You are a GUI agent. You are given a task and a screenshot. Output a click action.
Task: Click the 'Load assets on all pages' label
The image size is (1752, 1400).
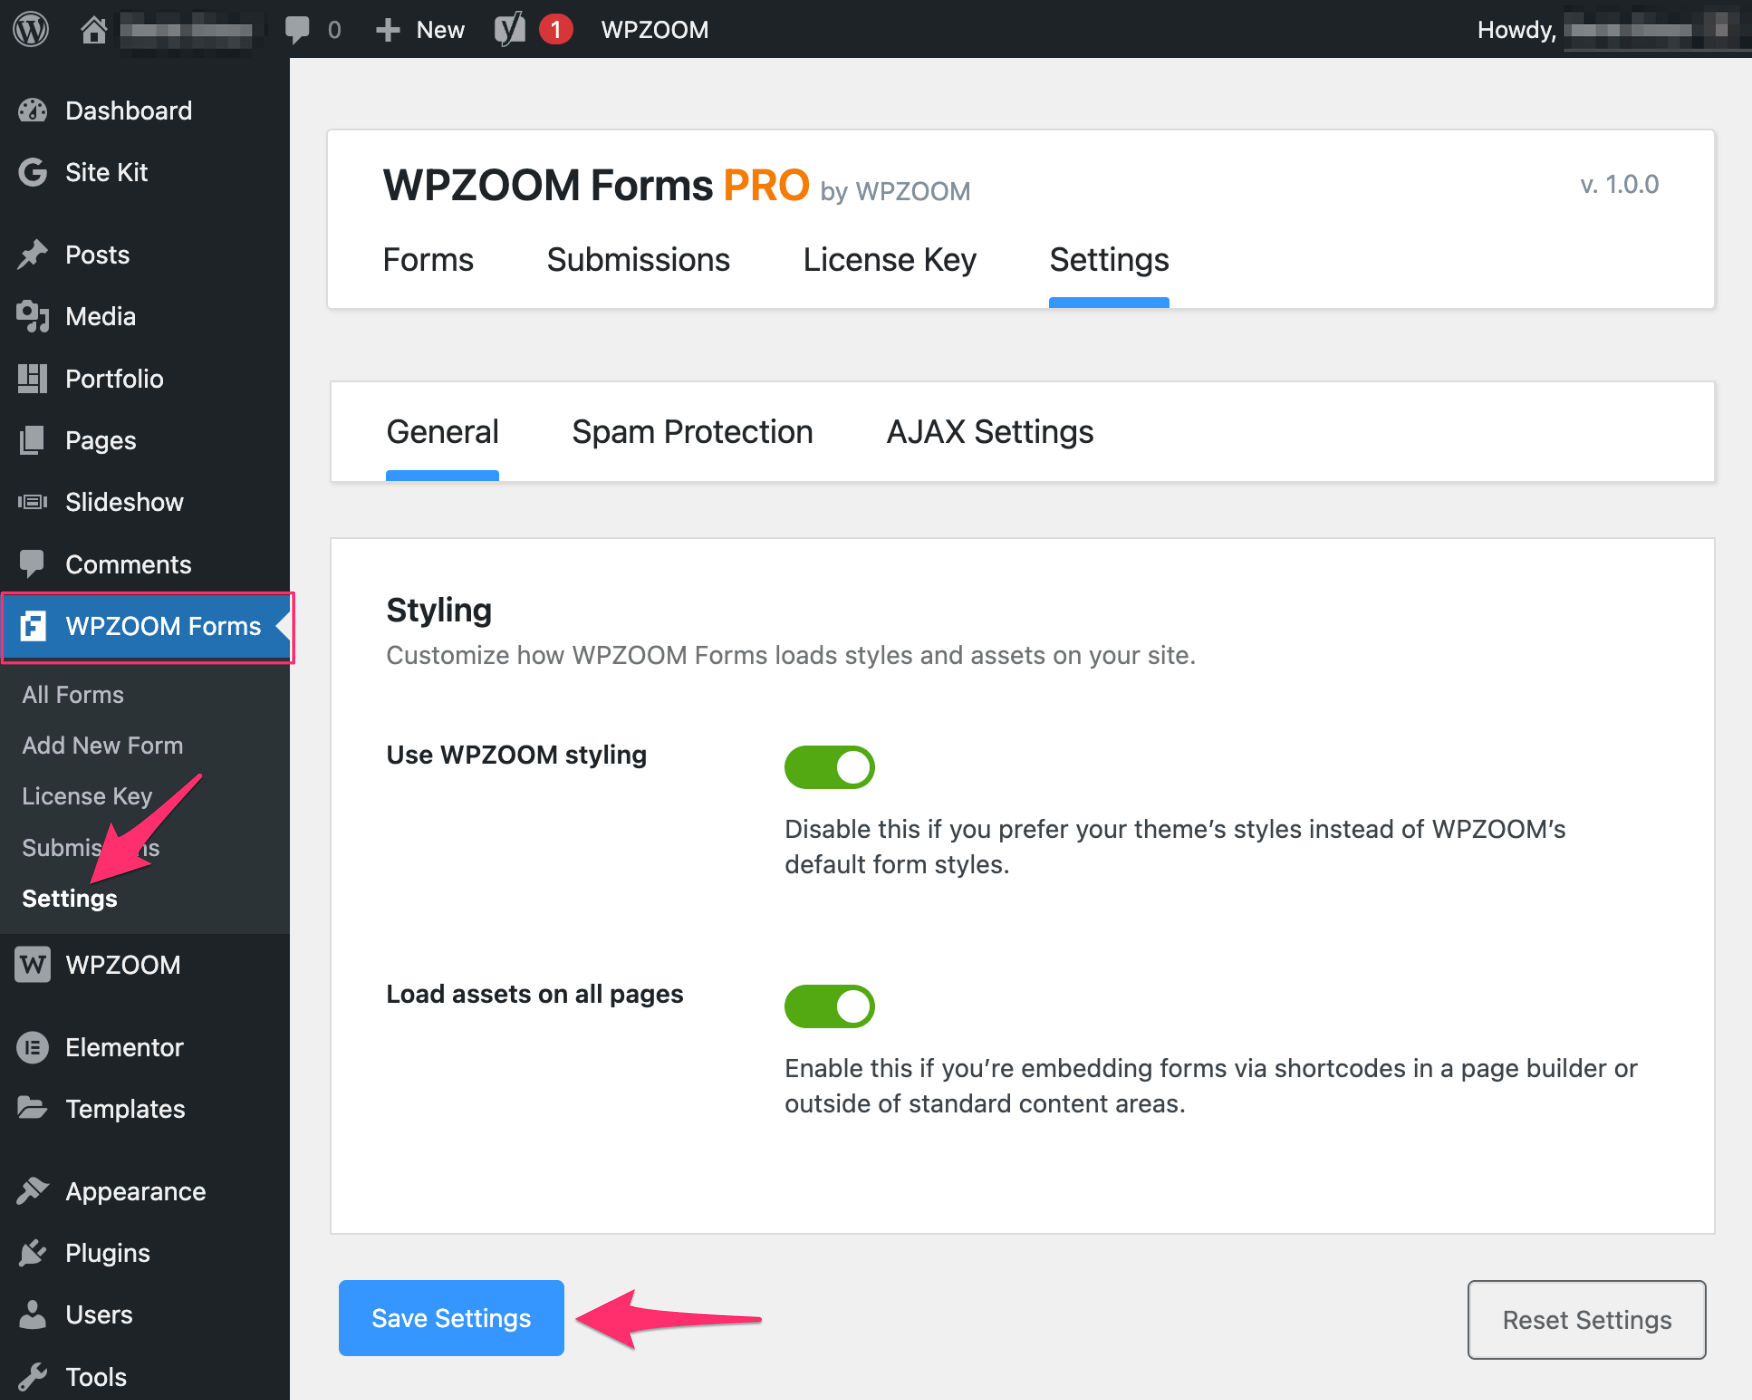tap(534, 994)
